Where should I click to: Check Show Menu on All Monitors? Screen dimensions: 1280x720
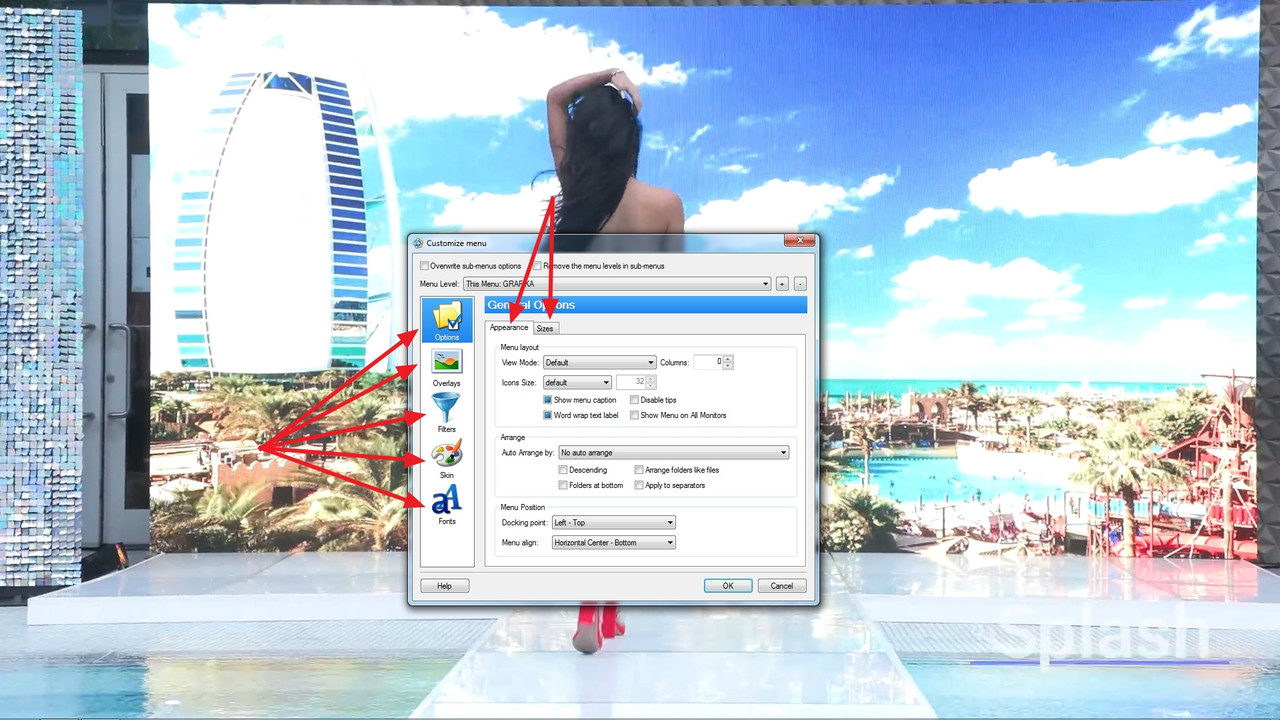(635, 415)
